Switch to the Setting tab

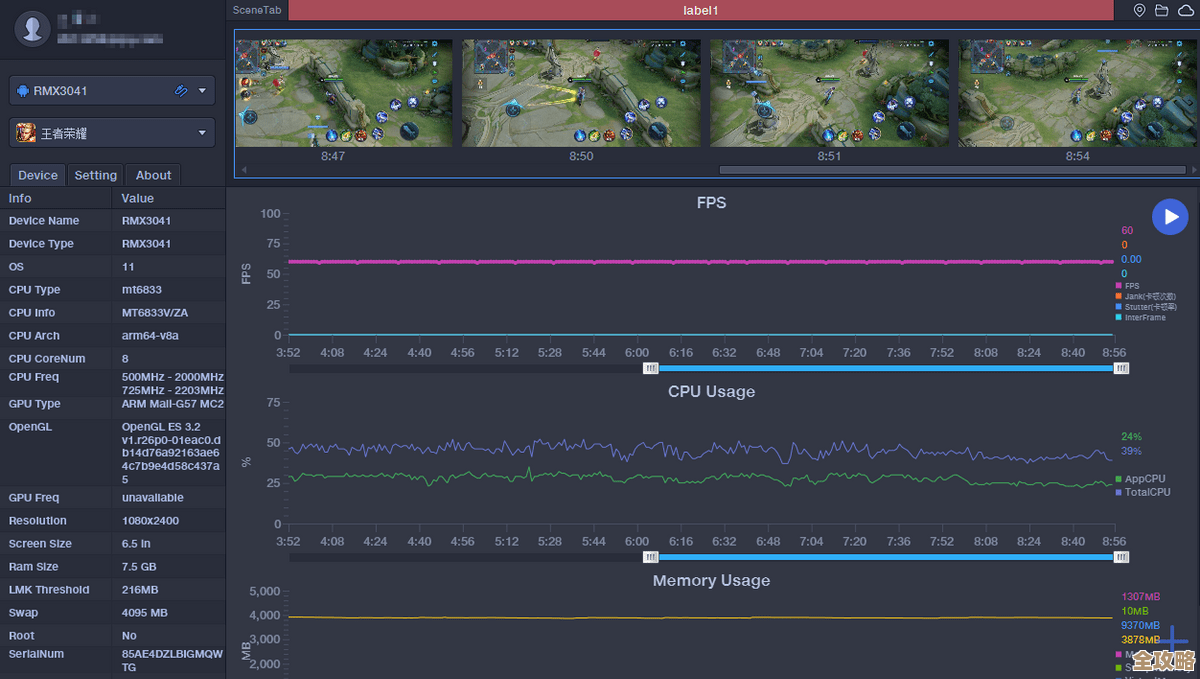coord(96,175)
